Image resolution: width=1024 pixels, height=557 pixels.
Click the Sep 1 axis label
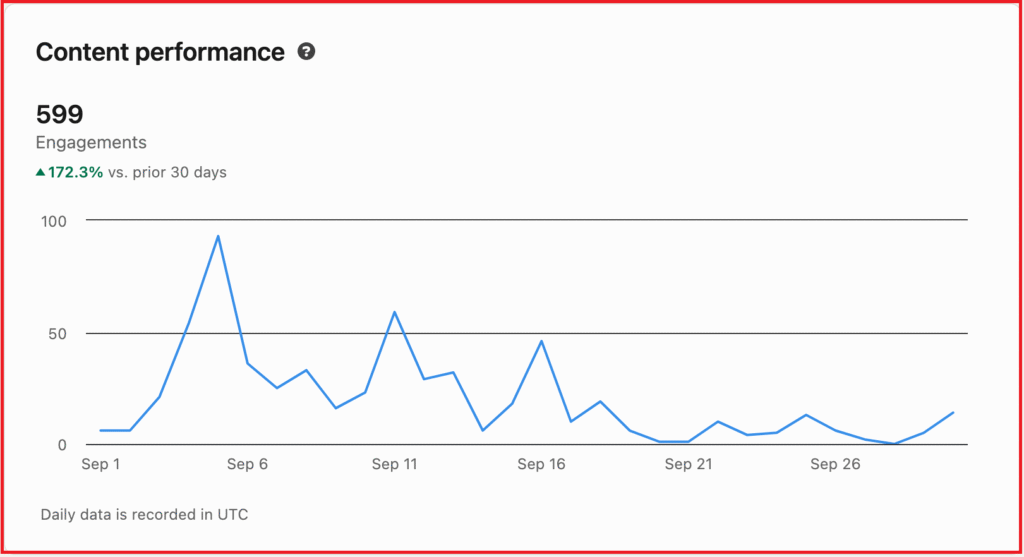100,464
